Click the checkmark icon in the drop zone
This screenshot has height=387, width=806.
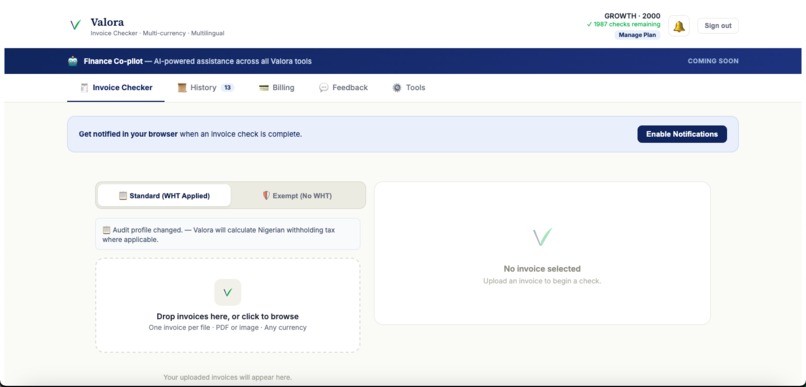click(x=228, y=292)
